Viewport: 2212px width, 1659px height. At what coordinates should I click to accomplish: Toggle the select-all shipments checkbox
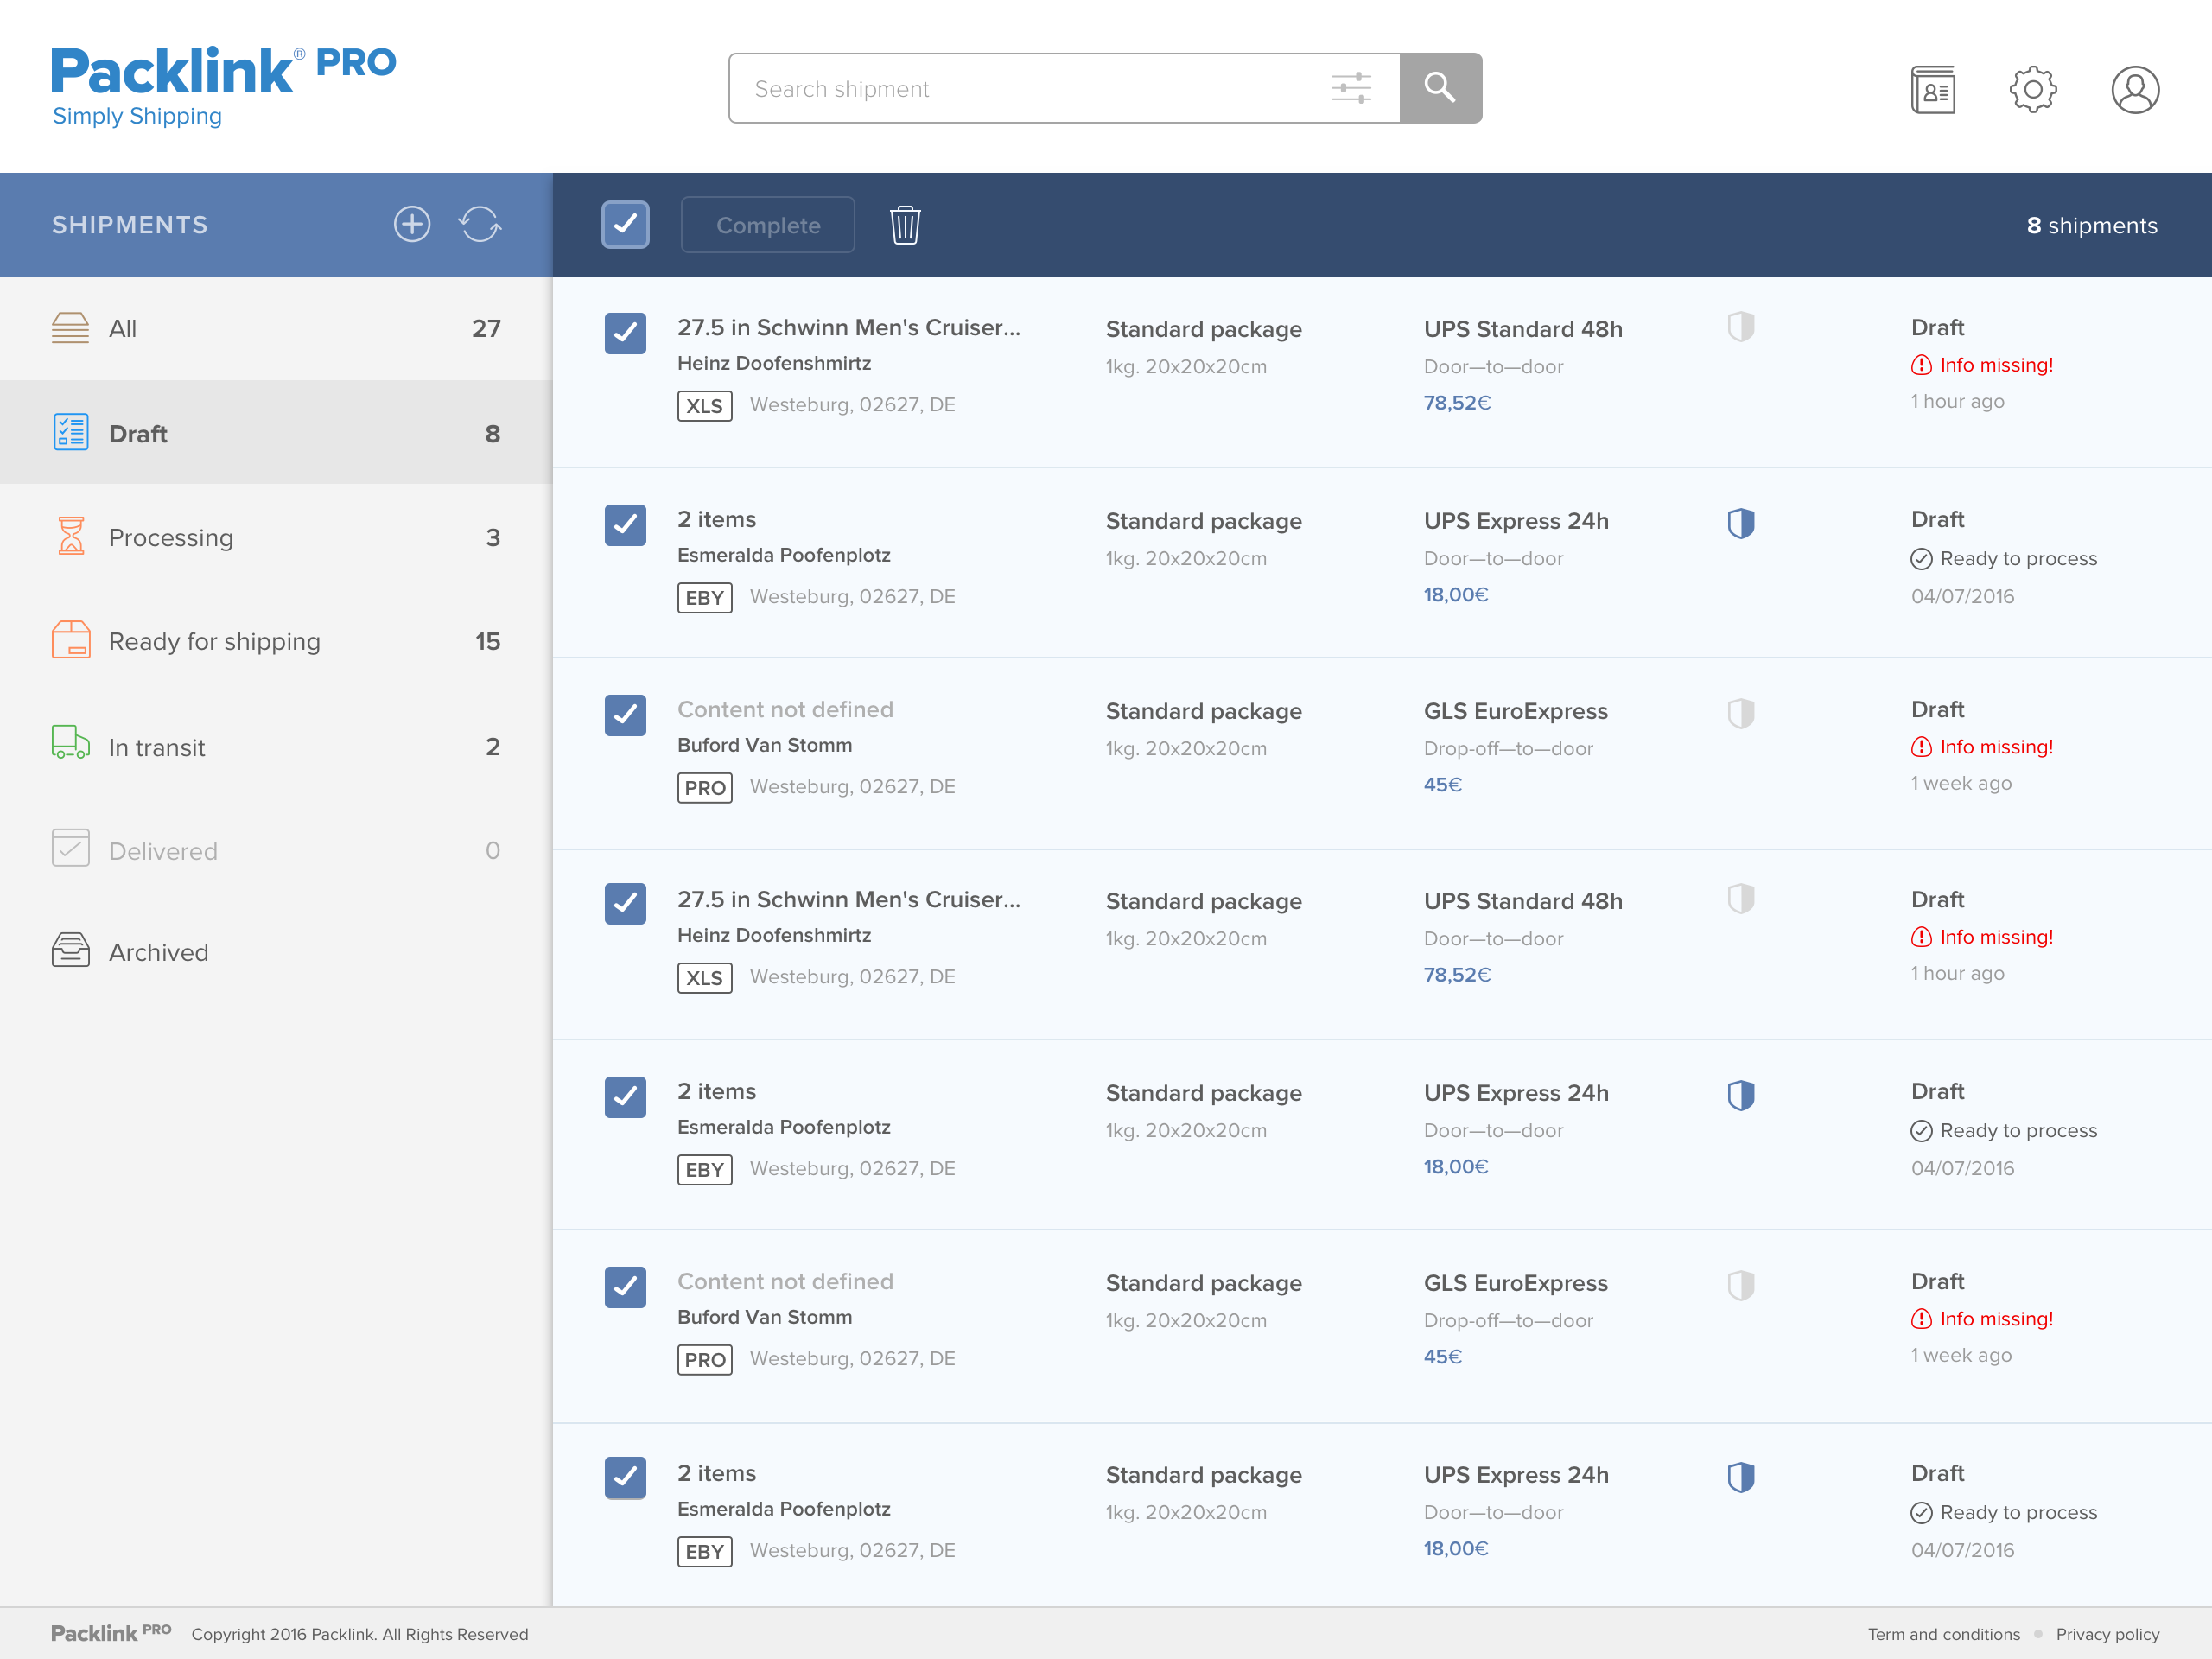[x=625, y=225]
